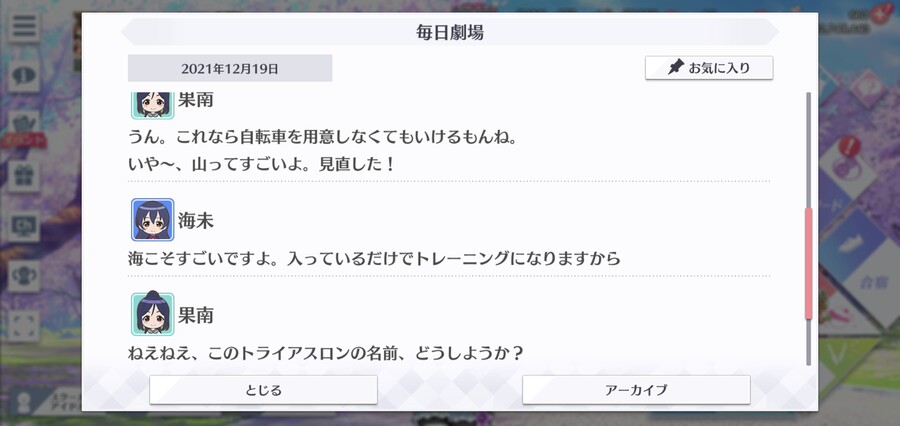Click Kanan's avatar beside lower 果南 name
Viewport: 900px width, 426px height.
point(153,313)
